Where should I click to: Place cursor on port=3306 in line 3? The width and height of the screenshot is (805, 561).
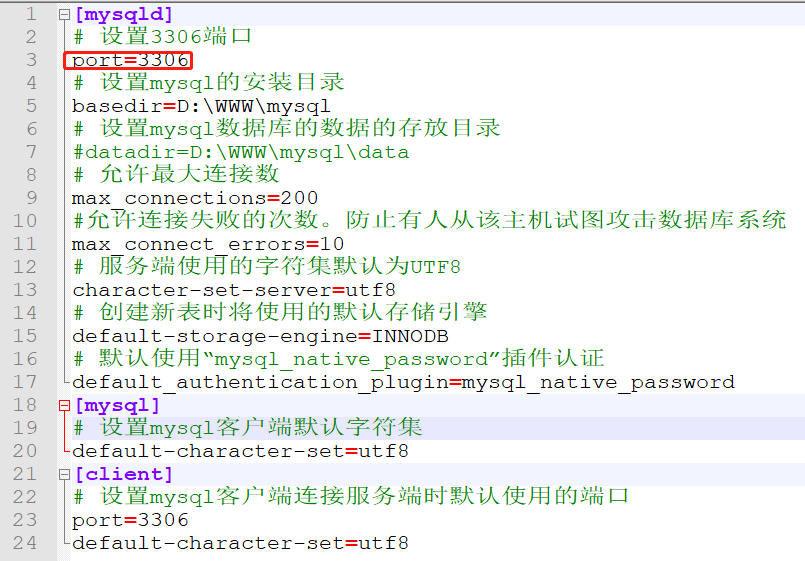(130, 61)
